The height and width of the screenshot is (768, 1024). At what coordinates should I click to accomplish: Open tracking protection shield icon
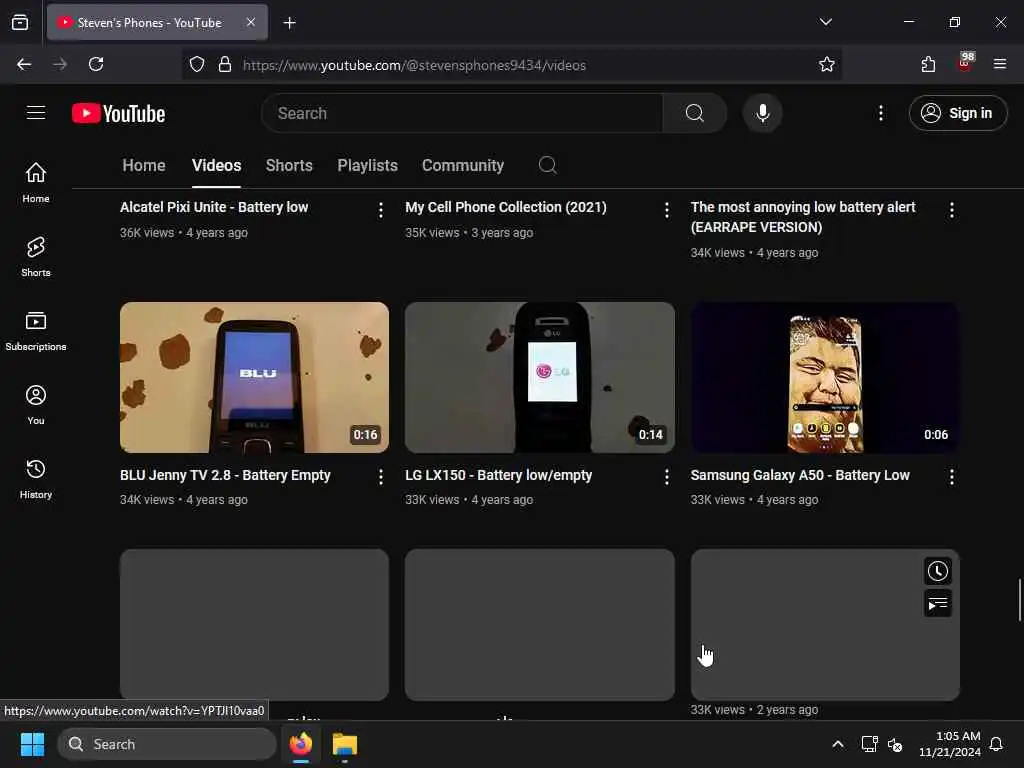(x=197, y=64)
